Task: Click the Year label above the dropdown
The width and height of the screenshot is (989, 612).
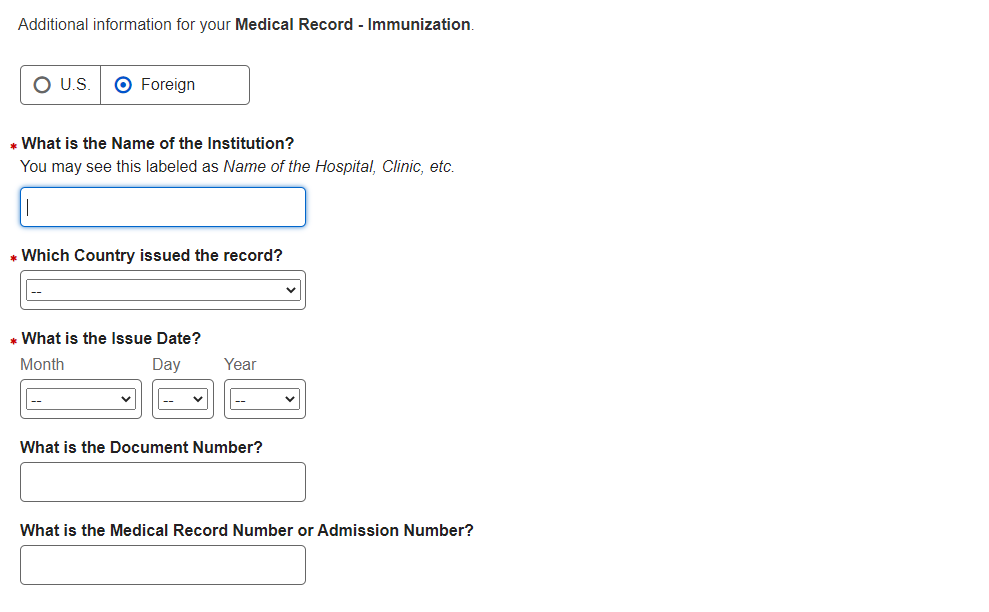Action: coord(240,364)
